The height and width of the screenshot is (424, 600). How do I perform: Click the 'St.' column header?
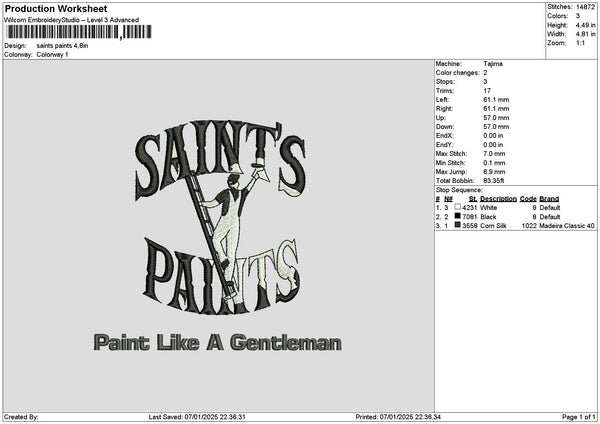(x=473, y=199)
